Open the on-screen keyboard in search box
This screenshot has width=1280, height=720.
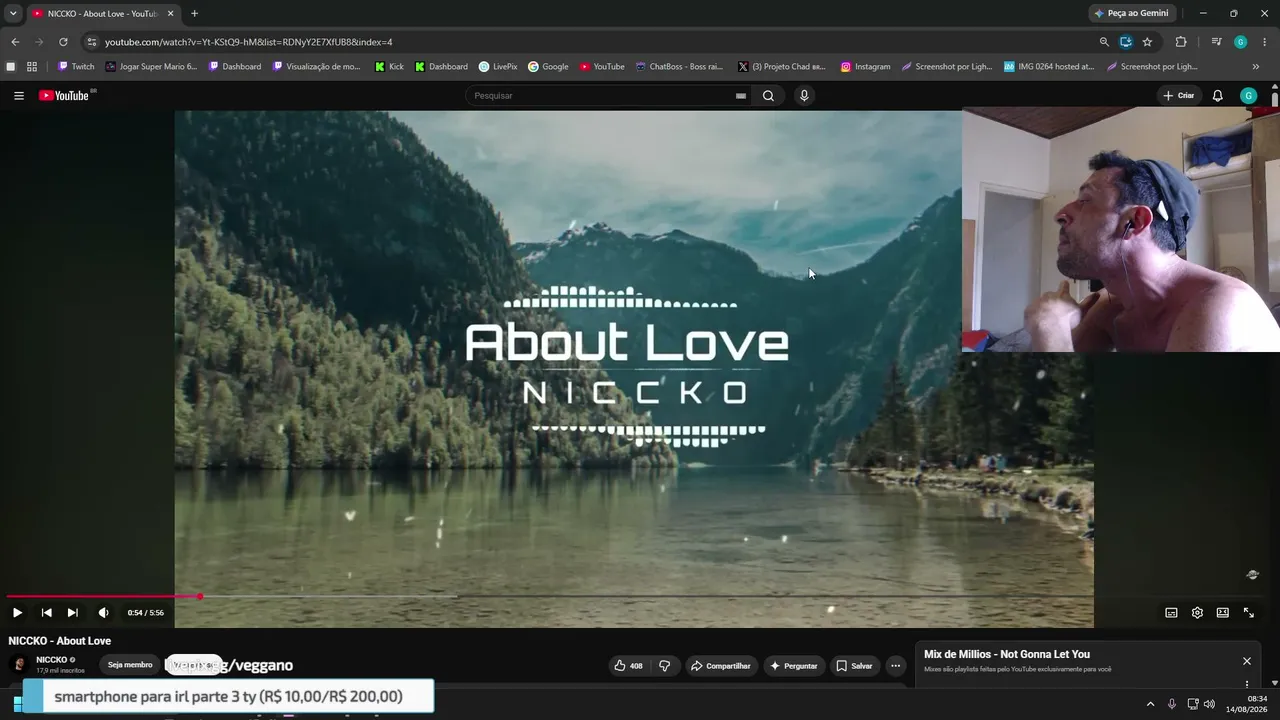click(741, 96)
